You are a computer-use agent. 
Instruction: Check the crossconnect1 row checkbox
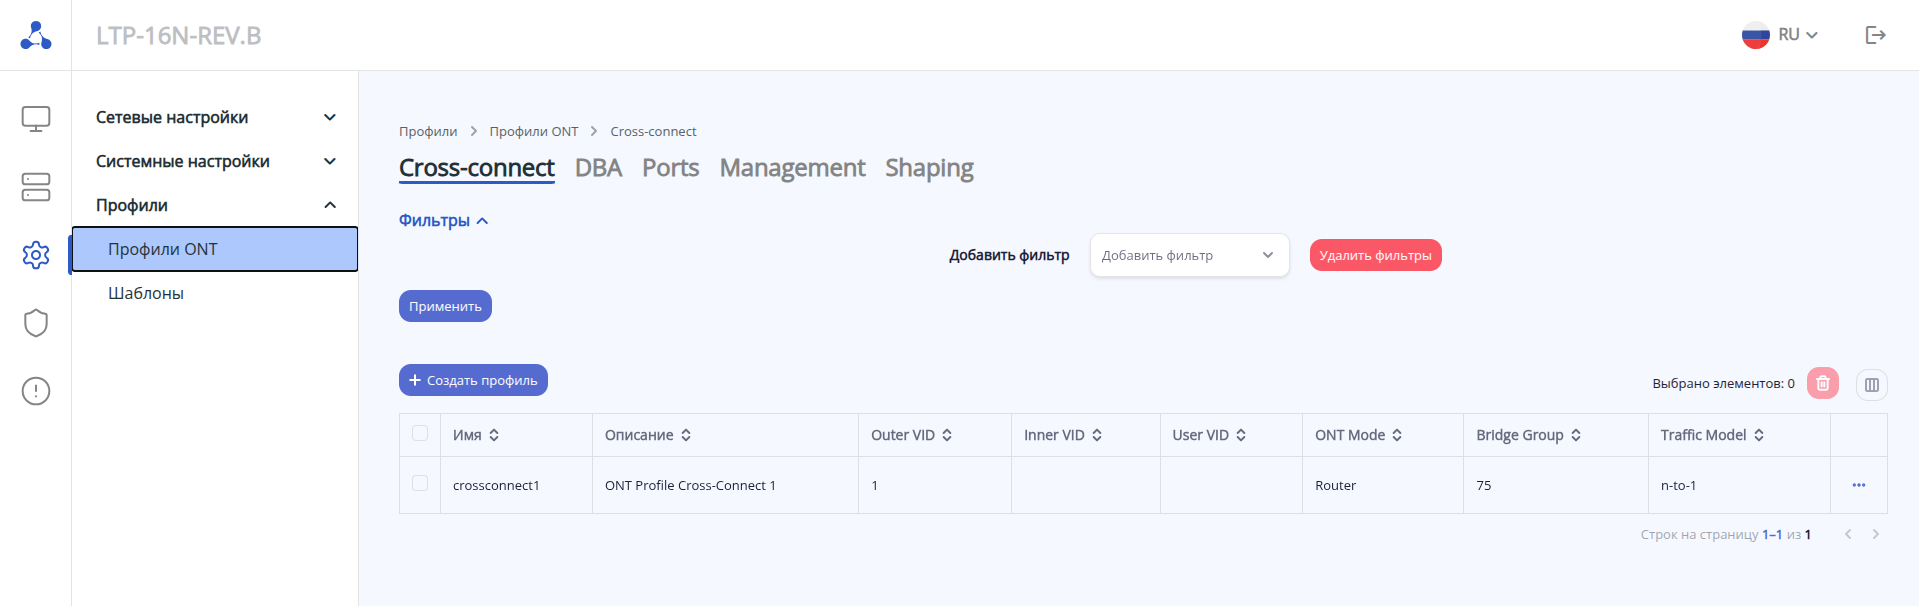[420, 484]
